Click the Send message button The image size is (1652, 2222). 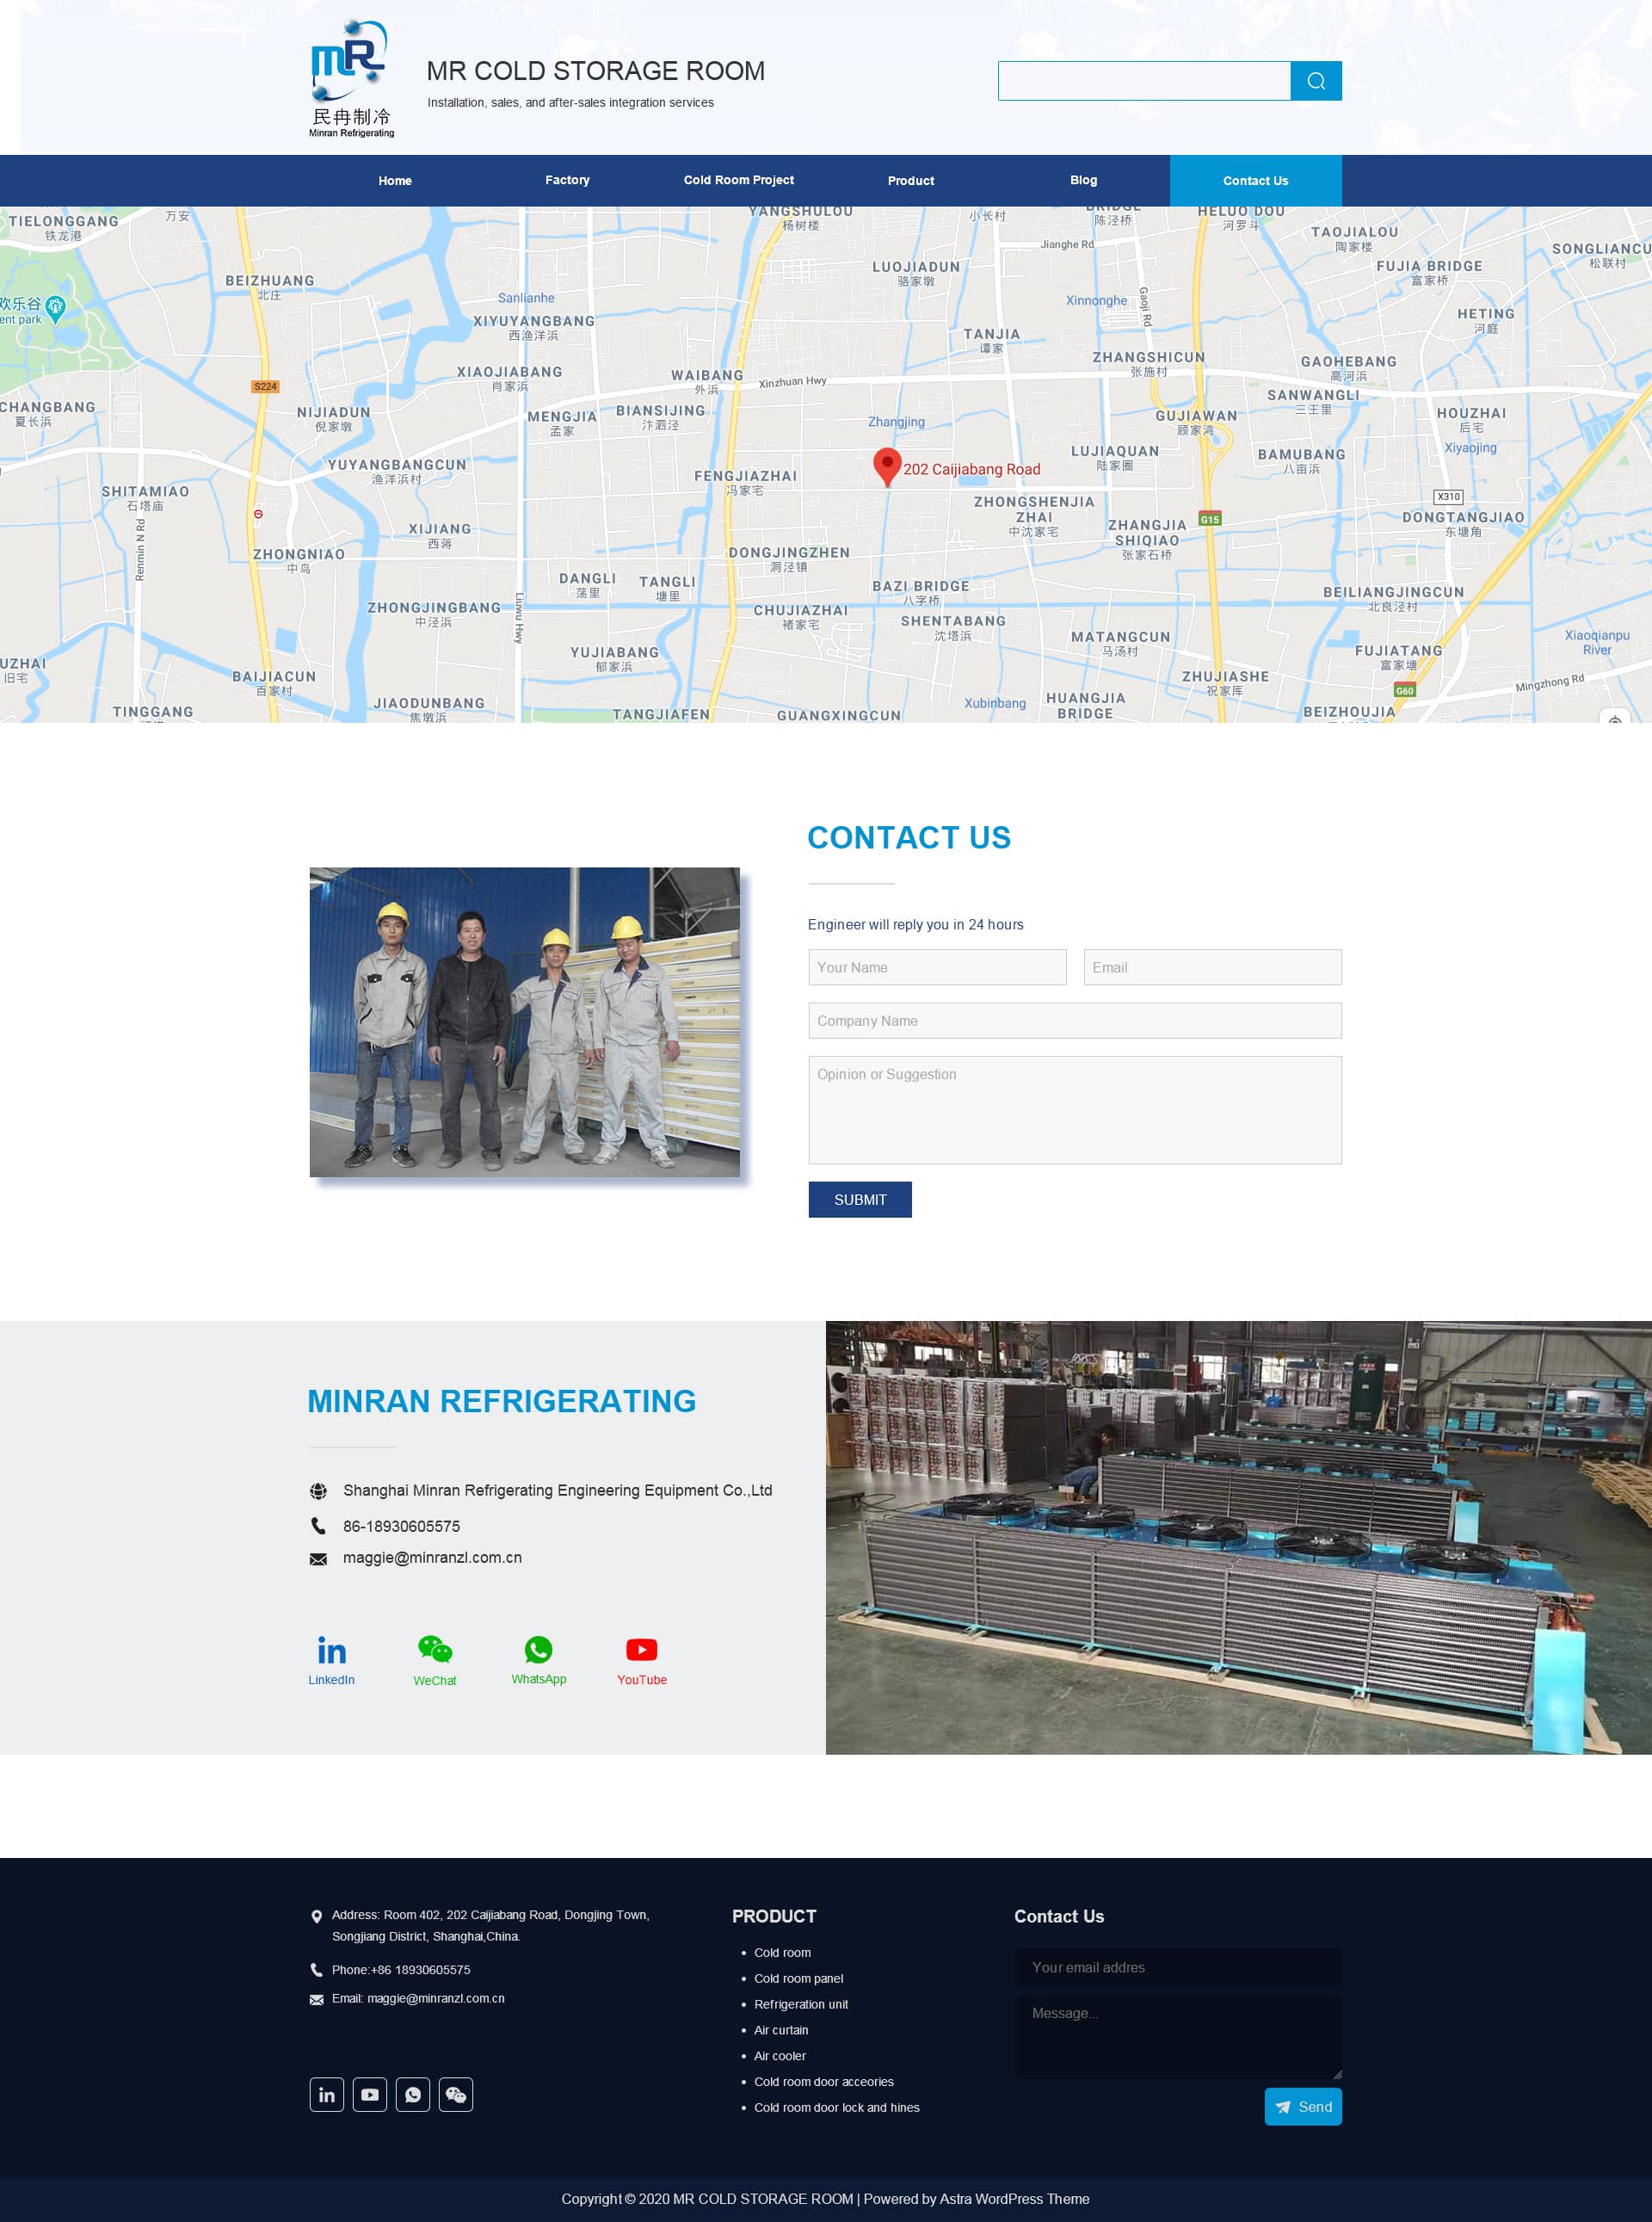point(1302,2106)
